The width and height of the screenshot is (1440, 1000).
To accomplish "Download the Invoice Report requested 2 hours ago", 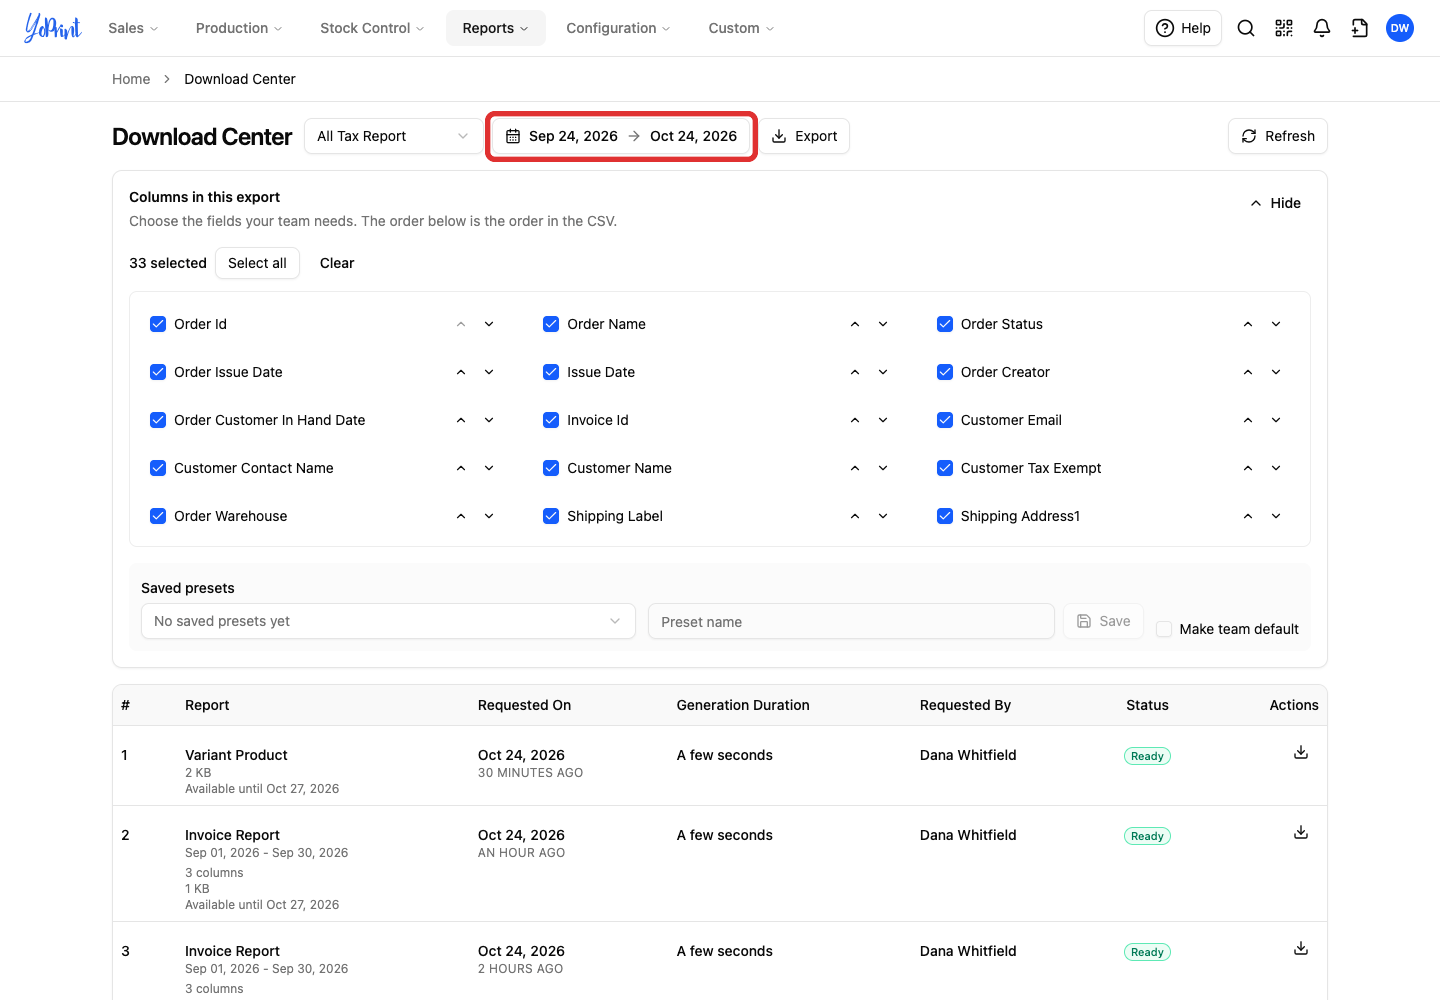I will tap(1301, 948).
